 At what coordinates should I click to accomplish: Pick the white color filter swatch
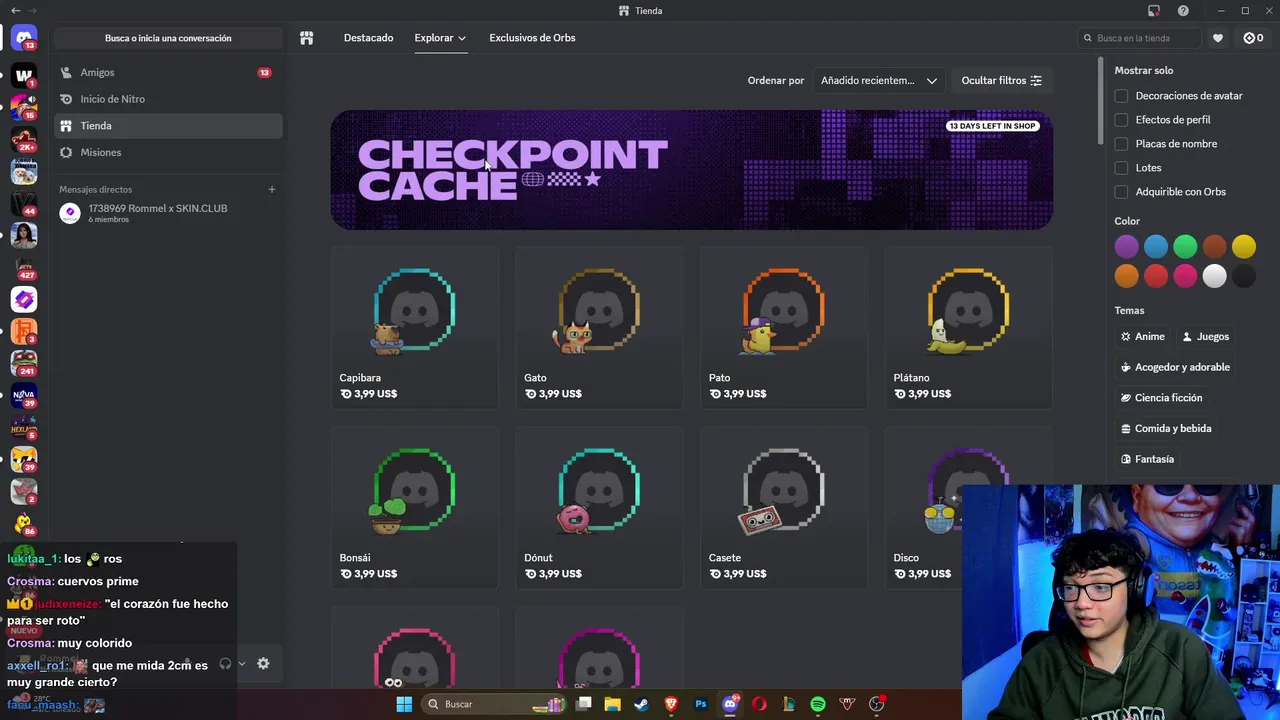(x=1214, y=276)
